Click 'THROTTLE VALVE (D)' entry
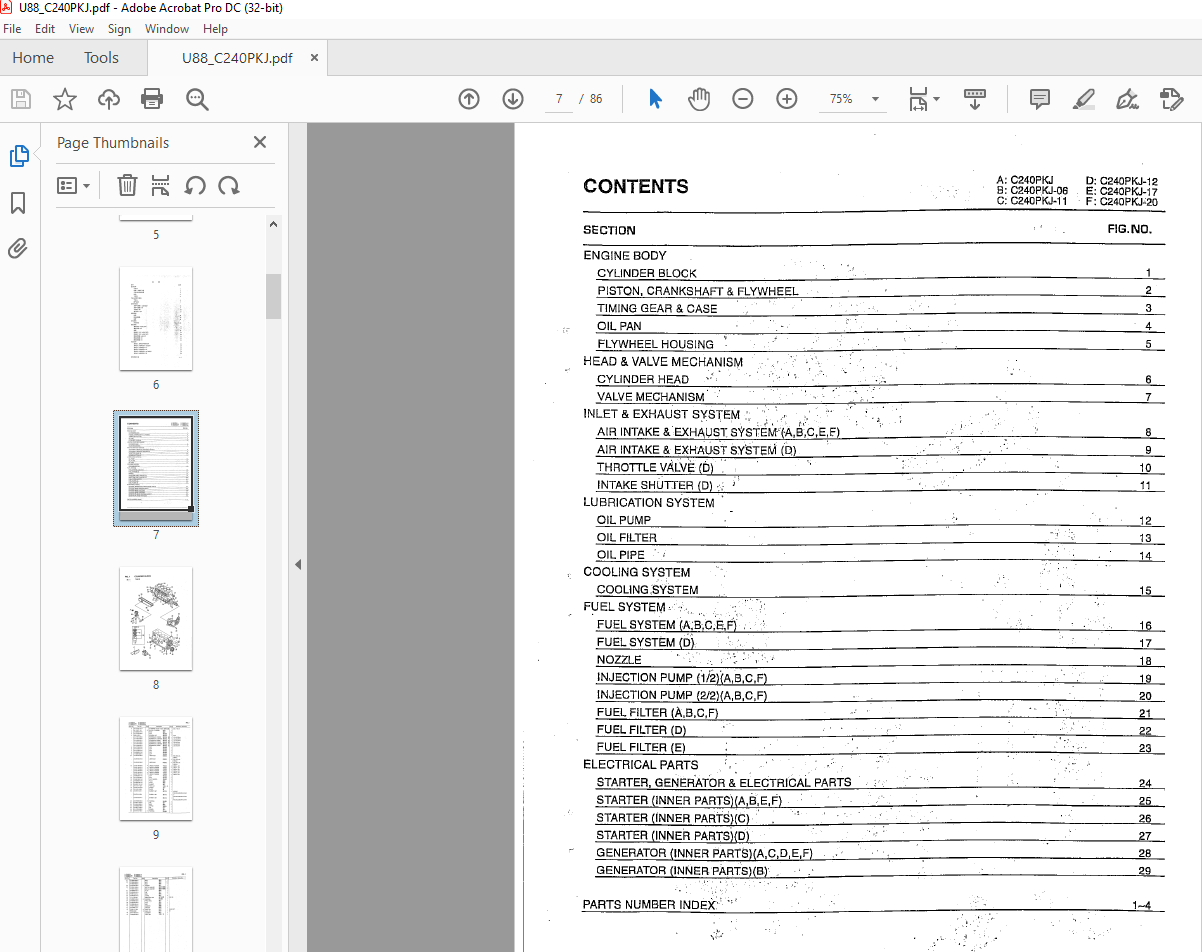Viewport: 1202px width, 952px height. tap(655, 467)
